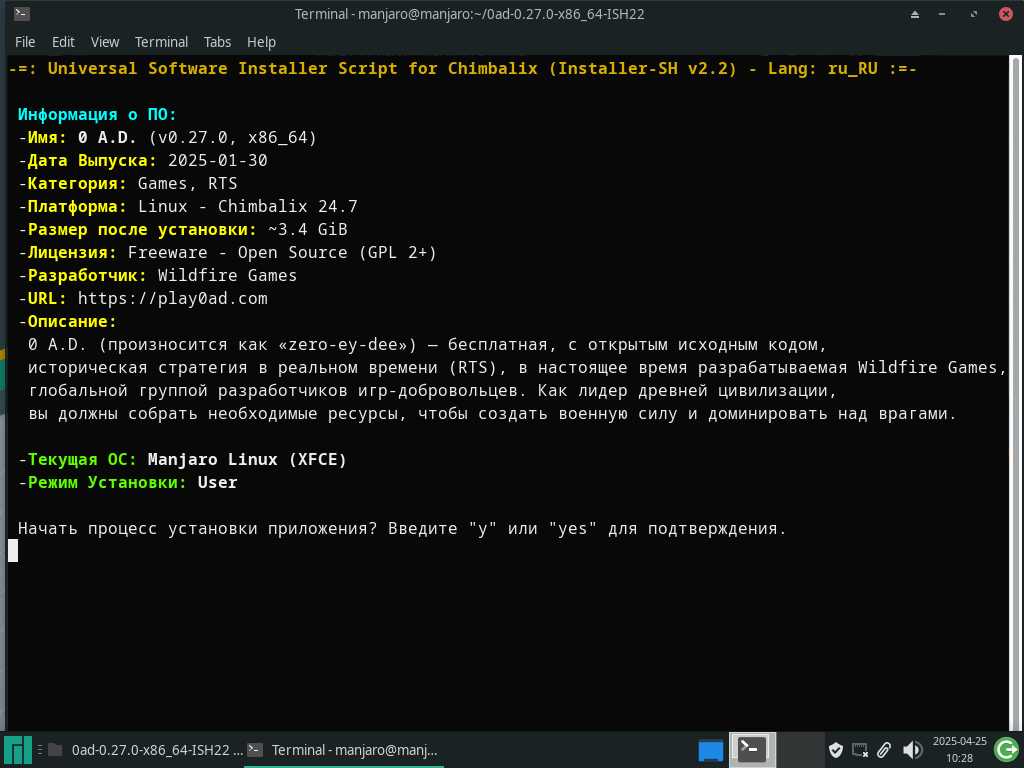This screenshot has width=1024, height=768.
Task: Click the 'Описание:' label
Action: [x=72, y=321]
